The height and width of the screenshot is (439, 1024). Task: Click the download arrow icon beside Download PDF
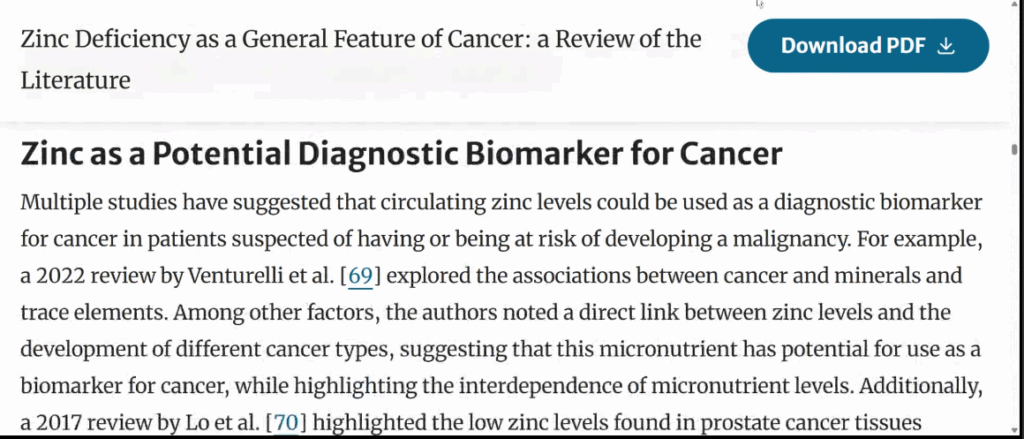click(946, 46)
